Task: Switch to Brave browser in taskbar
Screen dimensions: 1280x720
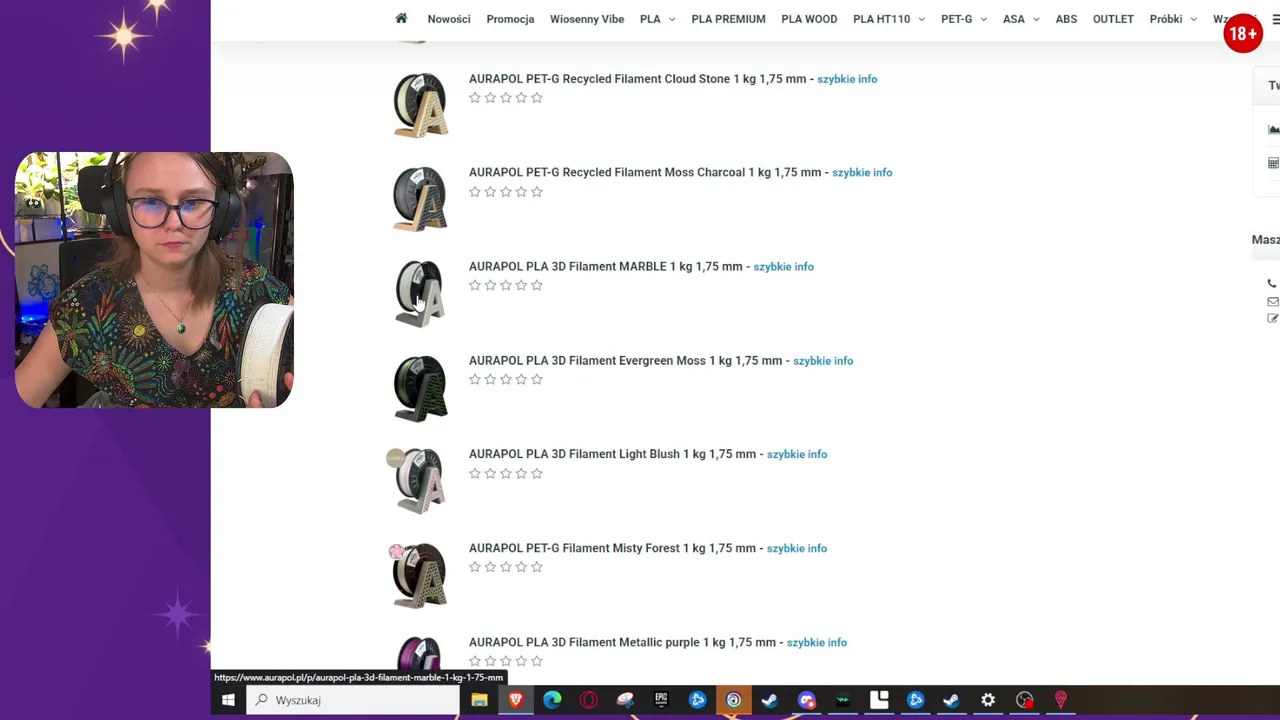Action: [x=516, y=700]
